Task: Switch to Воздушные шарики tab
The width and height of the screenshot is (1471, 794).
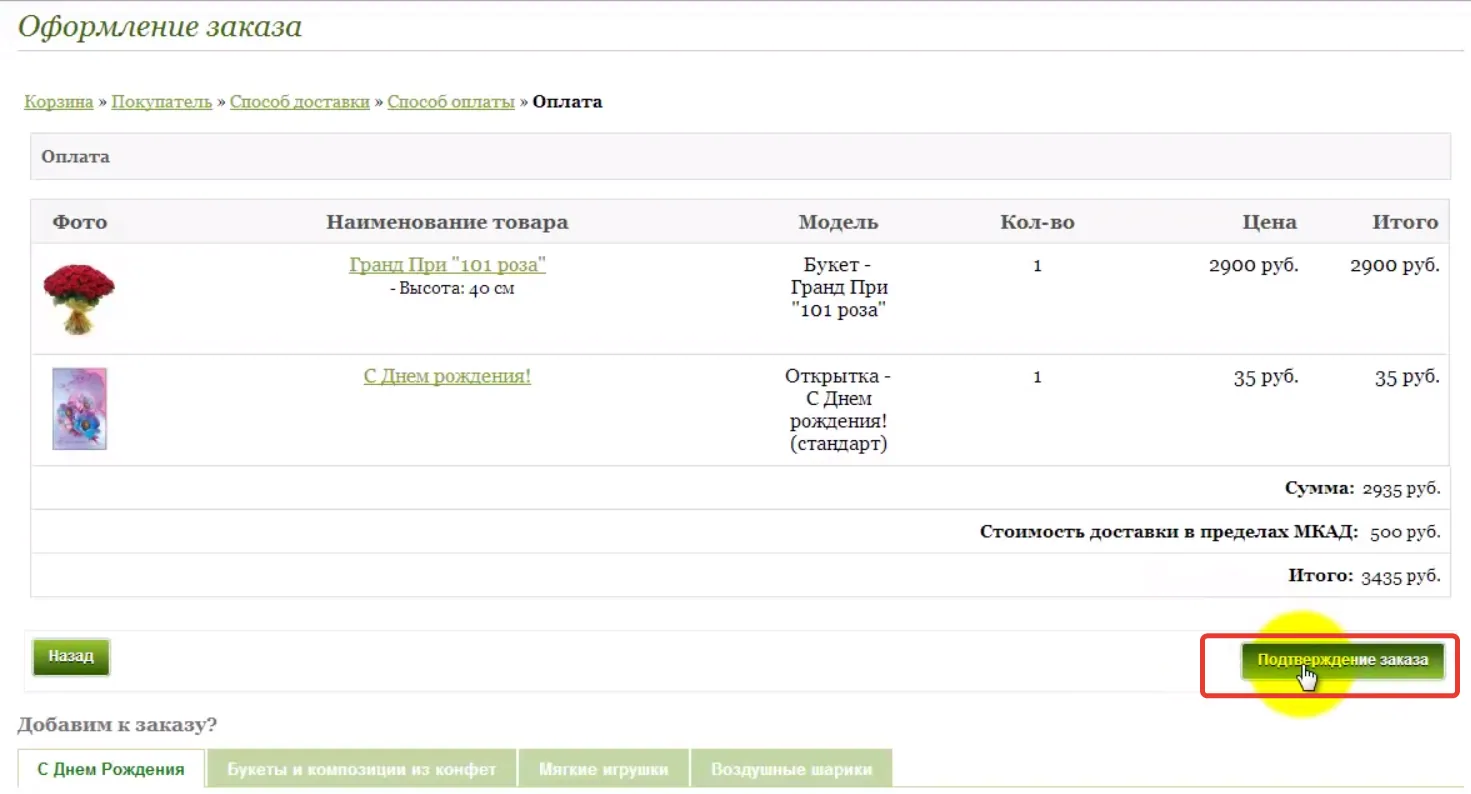Action: pos(791,769)
